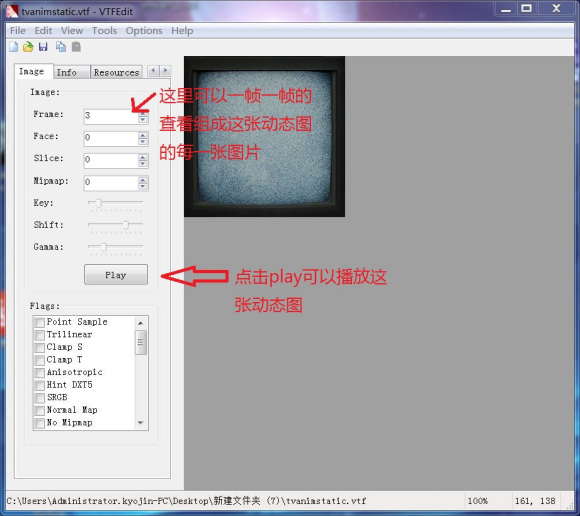The width and height of the screenshot is (580, 516).
Task: Decrease the Face value with down arrow
Action: click(x=143, y=142)
